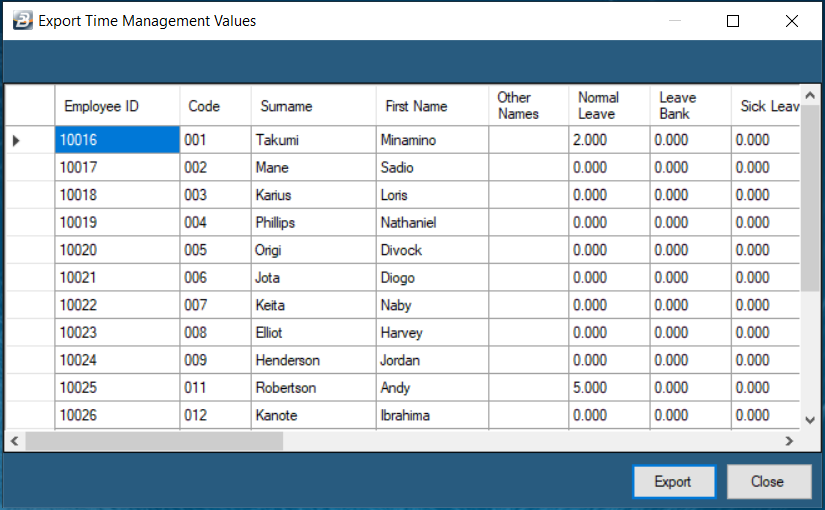The width and height of the screenshot is (825, 510).
Task: Click the horizontal scrollbar right arrow
Action: (x=789, y=441)
